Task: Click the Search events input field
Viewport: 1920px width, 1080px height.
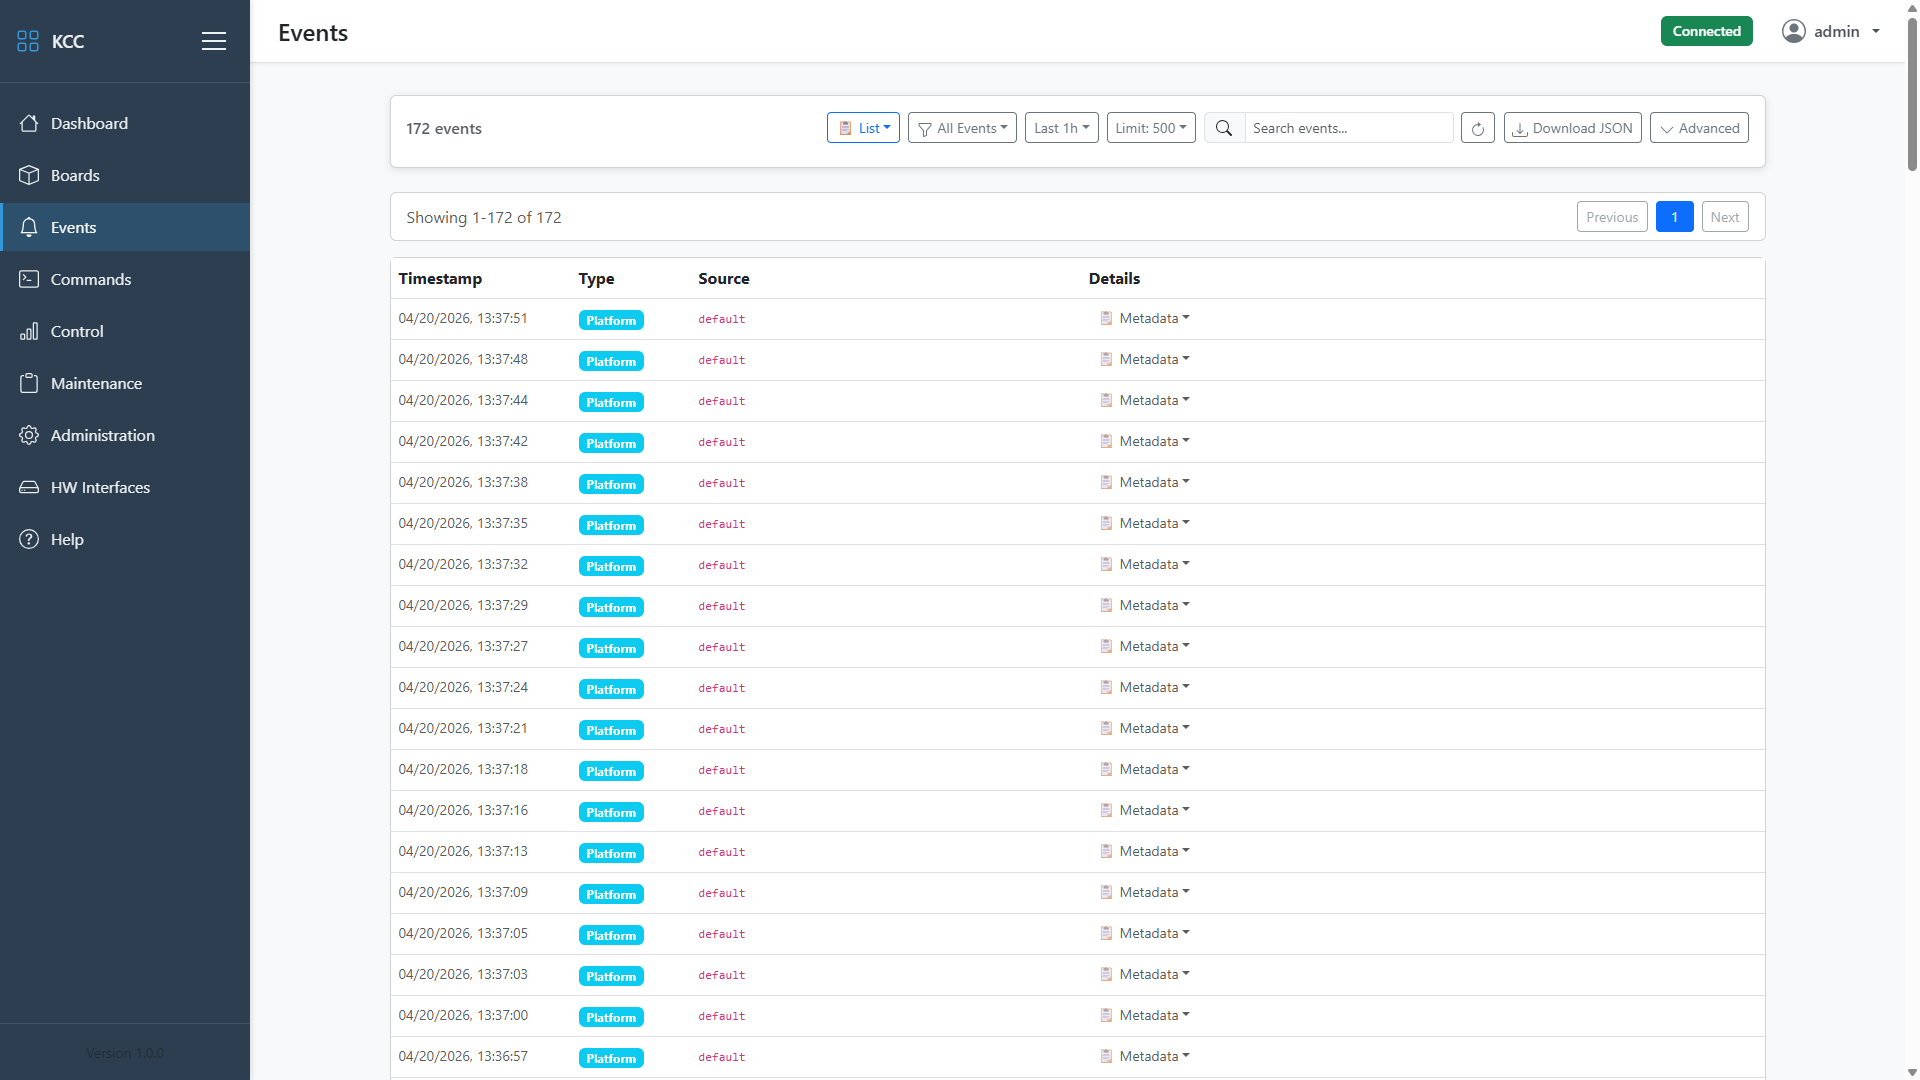Action: coord(1347,128)
